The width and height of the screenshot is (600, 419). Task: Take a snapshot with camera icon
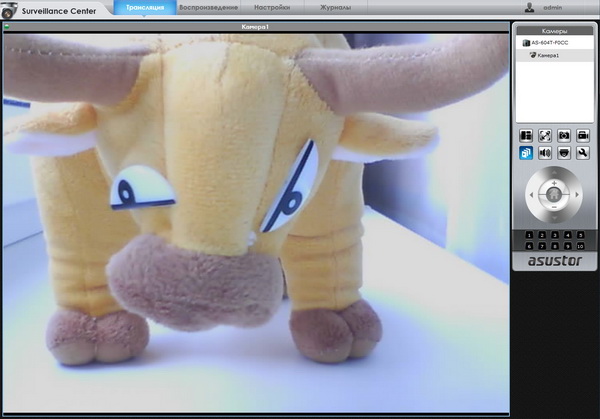[x=564, y=135]
